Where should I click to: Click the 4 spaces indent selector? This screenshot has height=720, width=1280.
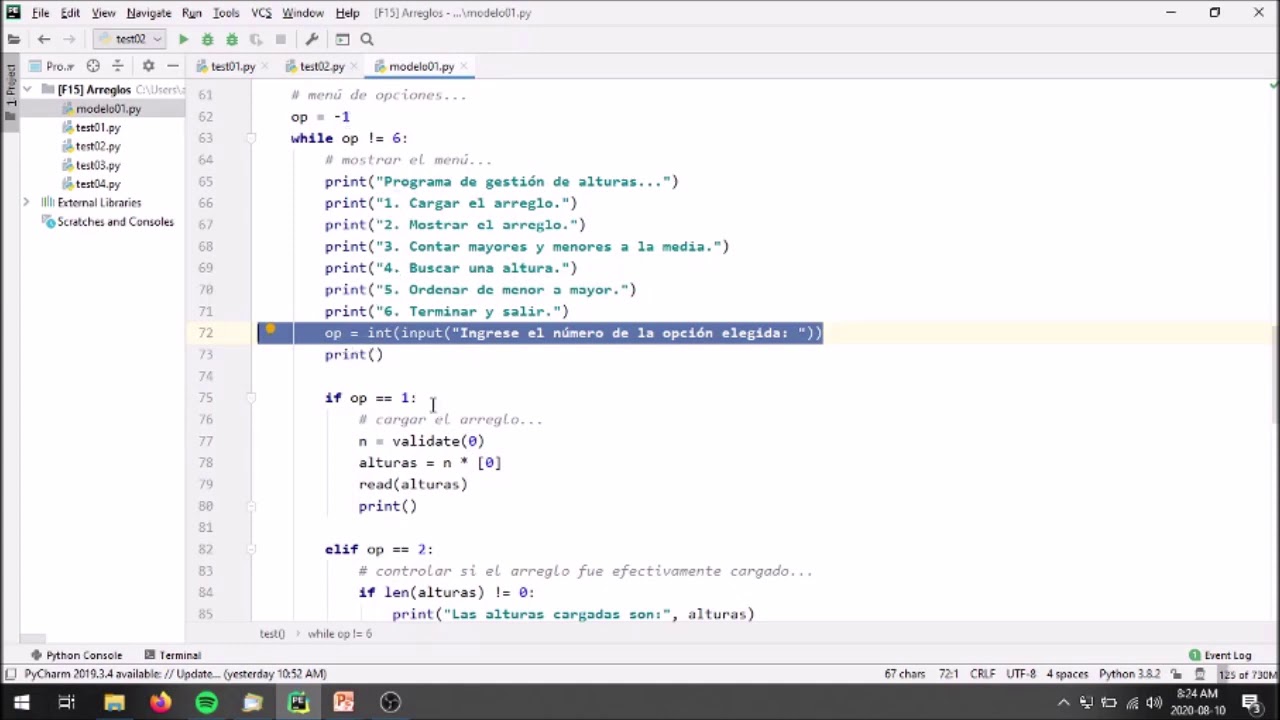pos(1067,674)
